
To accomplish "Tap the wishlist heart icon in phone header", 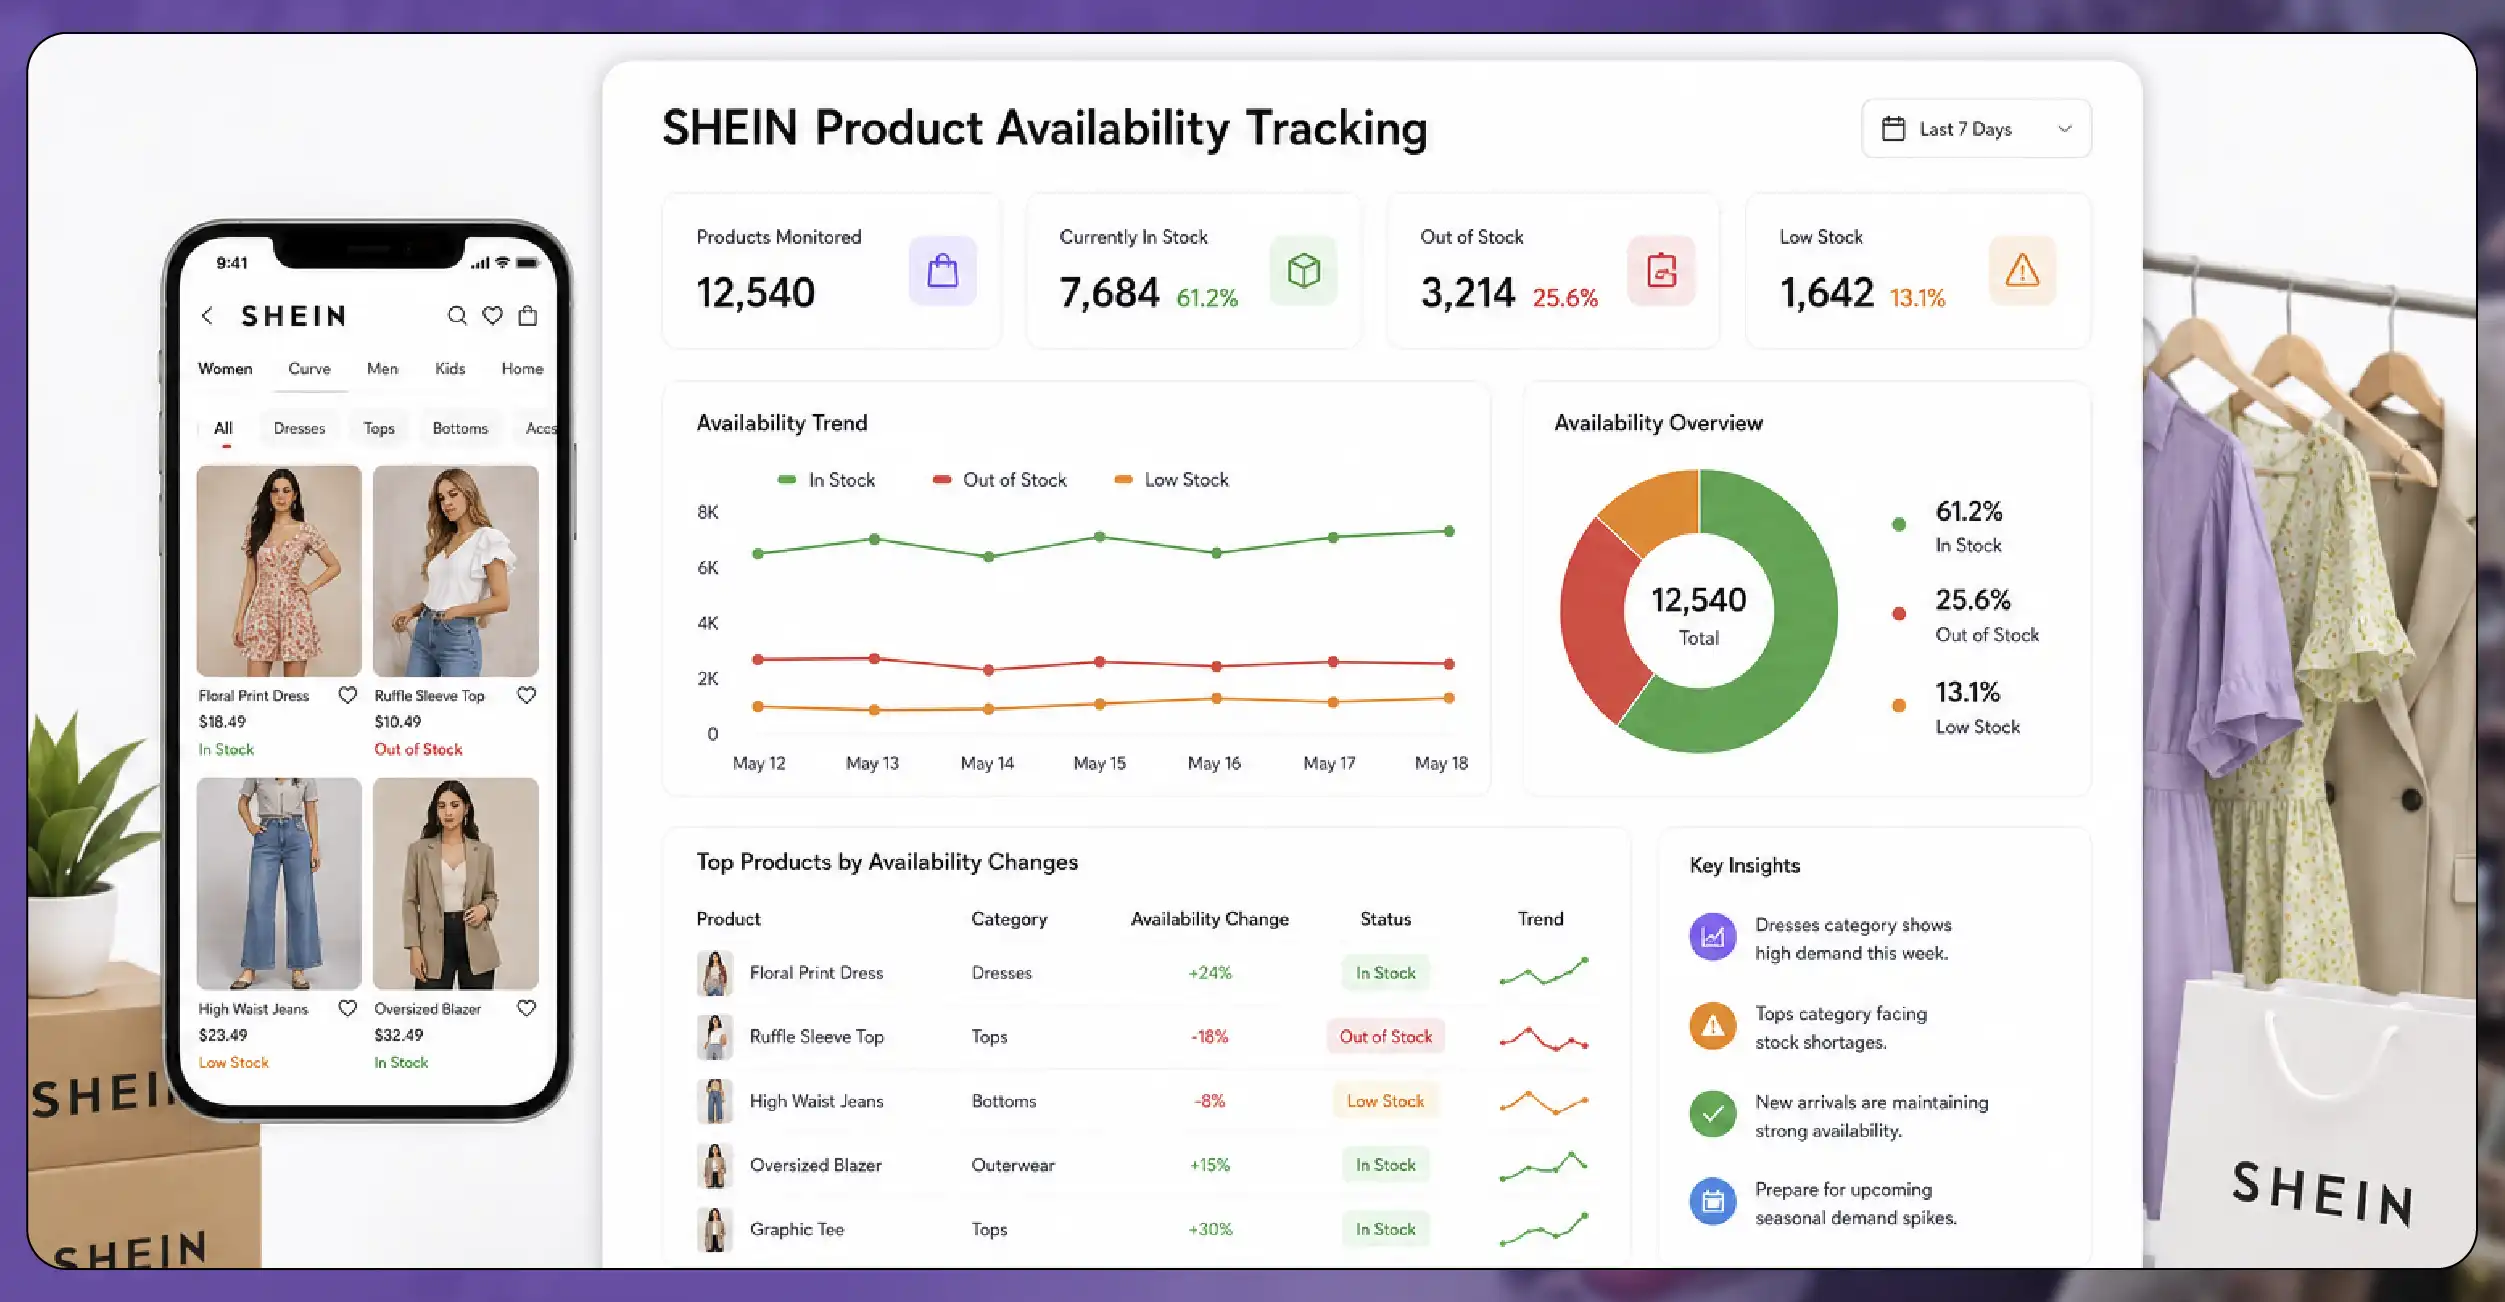I will pos(492,316).
